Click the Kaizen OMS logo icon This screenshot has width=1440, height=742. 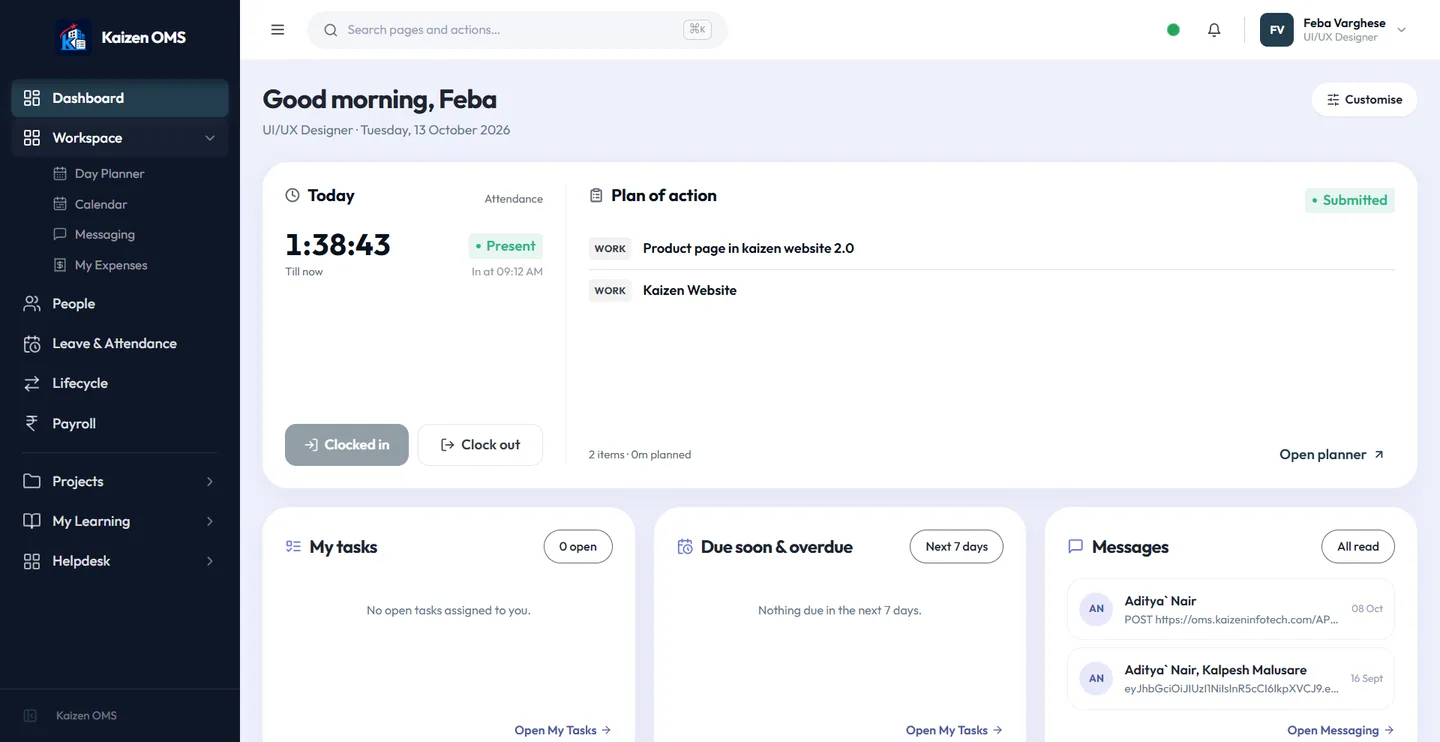[73, 37]
